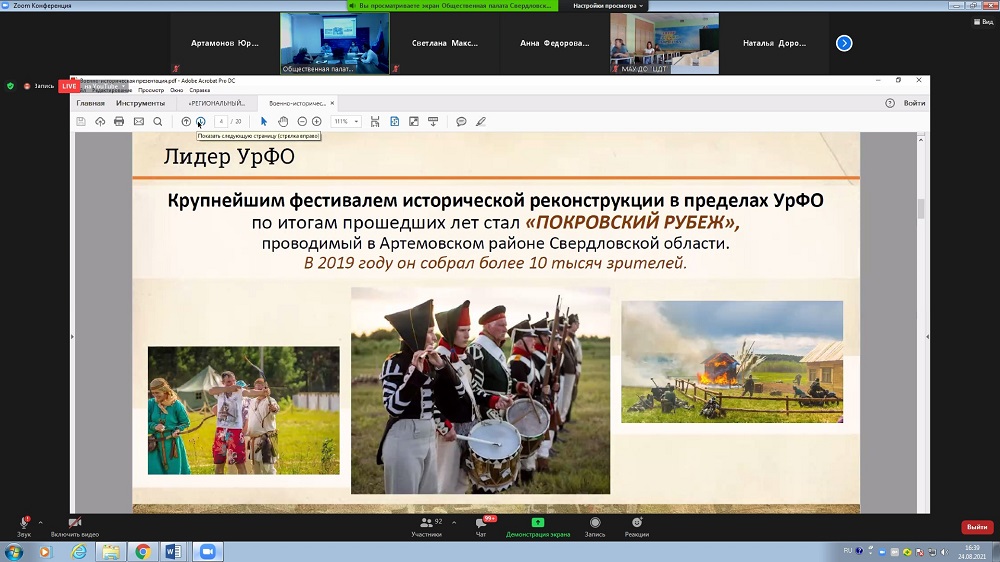The width and height of the screenshot is (1000, 562).
Task: Unmute the Zoom microphone (Звук)
Action: 24,526
